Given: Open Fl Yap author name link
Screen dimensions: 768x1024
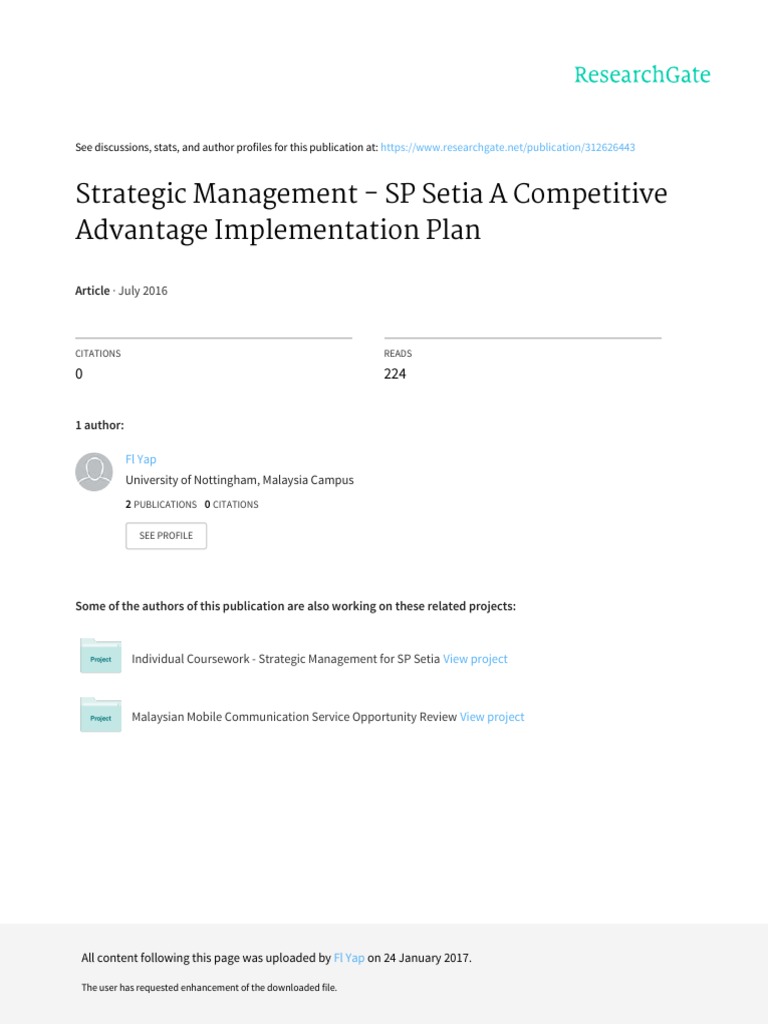Looking at the screenshot, I should click(x=141, y=459).
